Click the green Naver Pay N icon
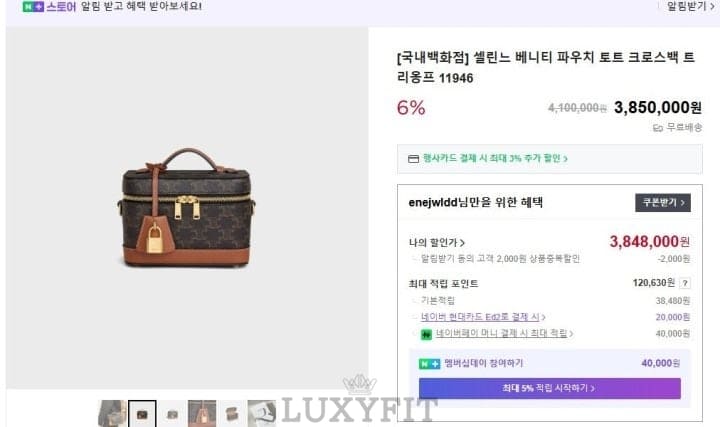 click(427, 334)
